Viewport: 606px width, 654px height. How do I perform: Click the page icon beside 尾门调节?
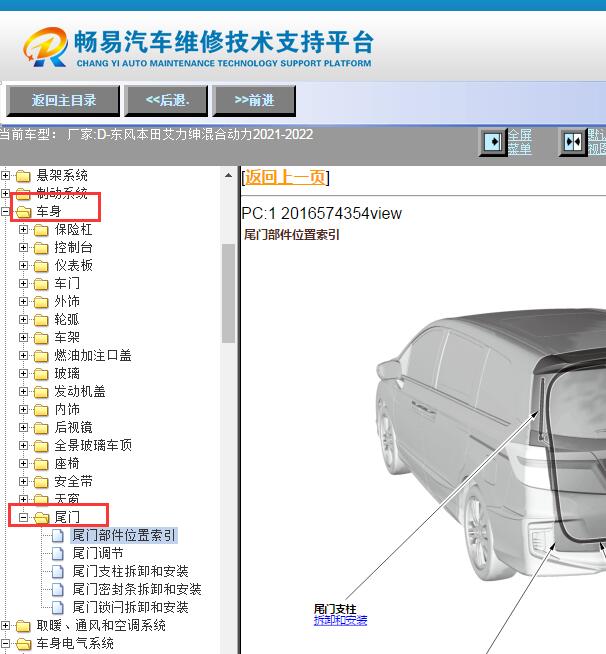tap(58, 553)
